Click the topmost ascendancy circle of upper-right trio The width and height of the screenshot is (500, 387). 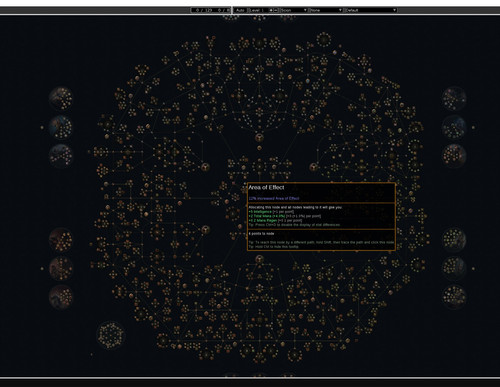(x=454, y=98)
